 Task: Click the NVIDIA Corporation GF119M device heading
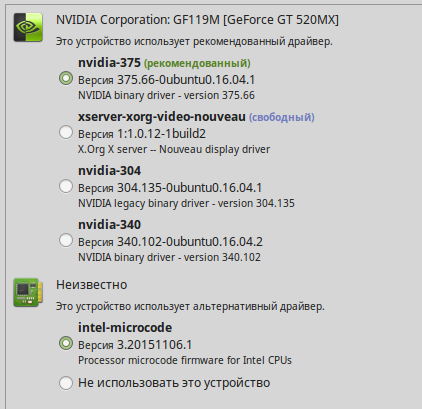point(197,20)
